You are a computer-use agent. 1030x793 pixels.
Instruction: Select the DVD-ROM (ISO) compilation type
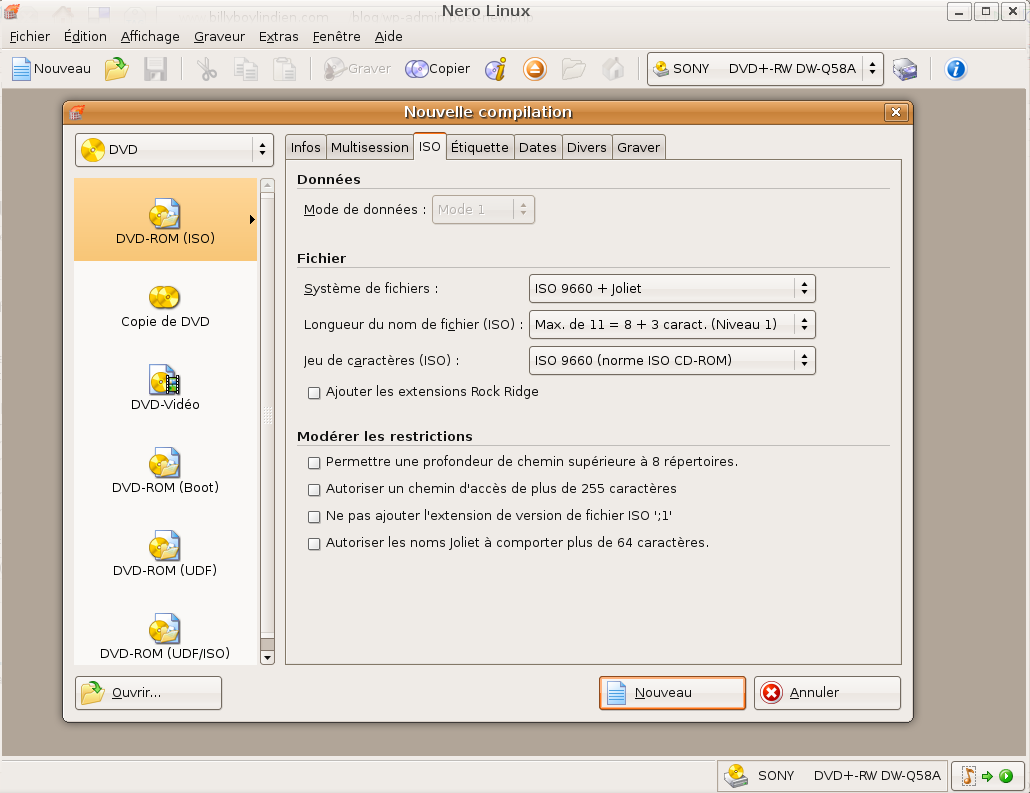[x=165, y=220]
